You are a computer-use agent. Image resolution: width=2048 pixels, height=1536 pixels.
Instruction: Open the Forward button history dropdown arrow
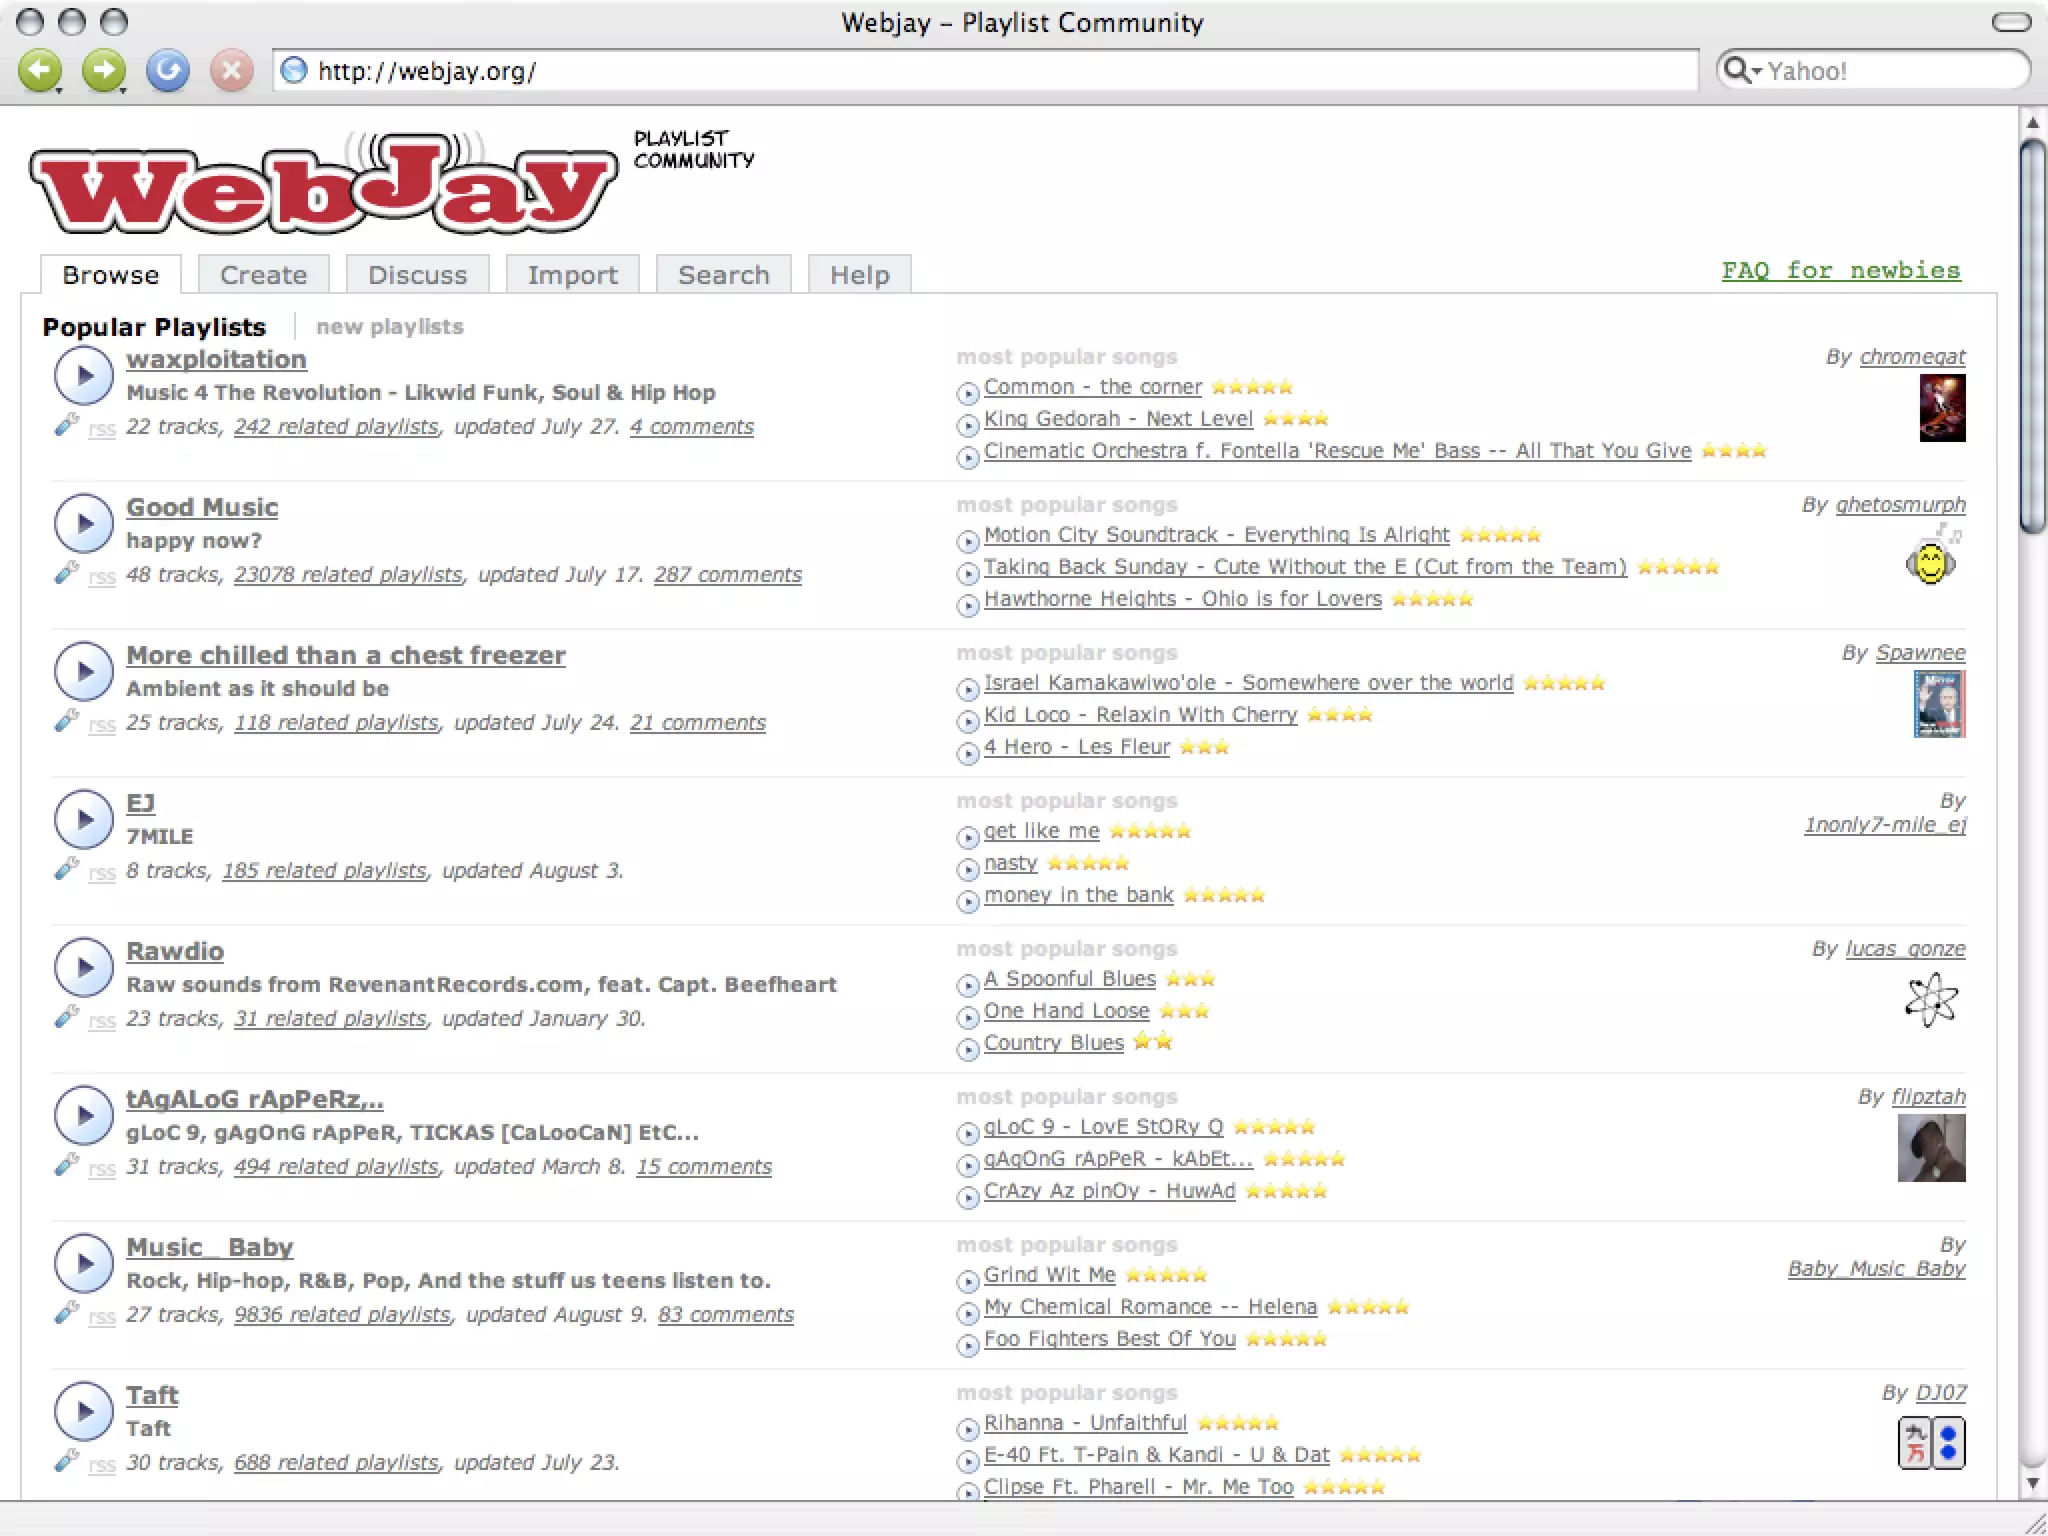123,91
